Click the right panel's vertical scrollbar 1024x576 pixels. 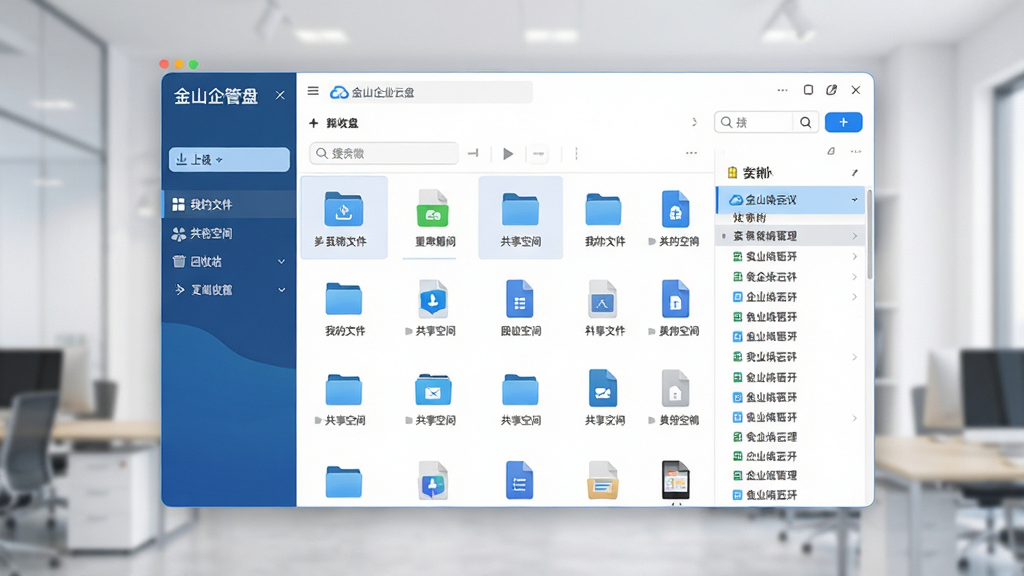(869, 235)
